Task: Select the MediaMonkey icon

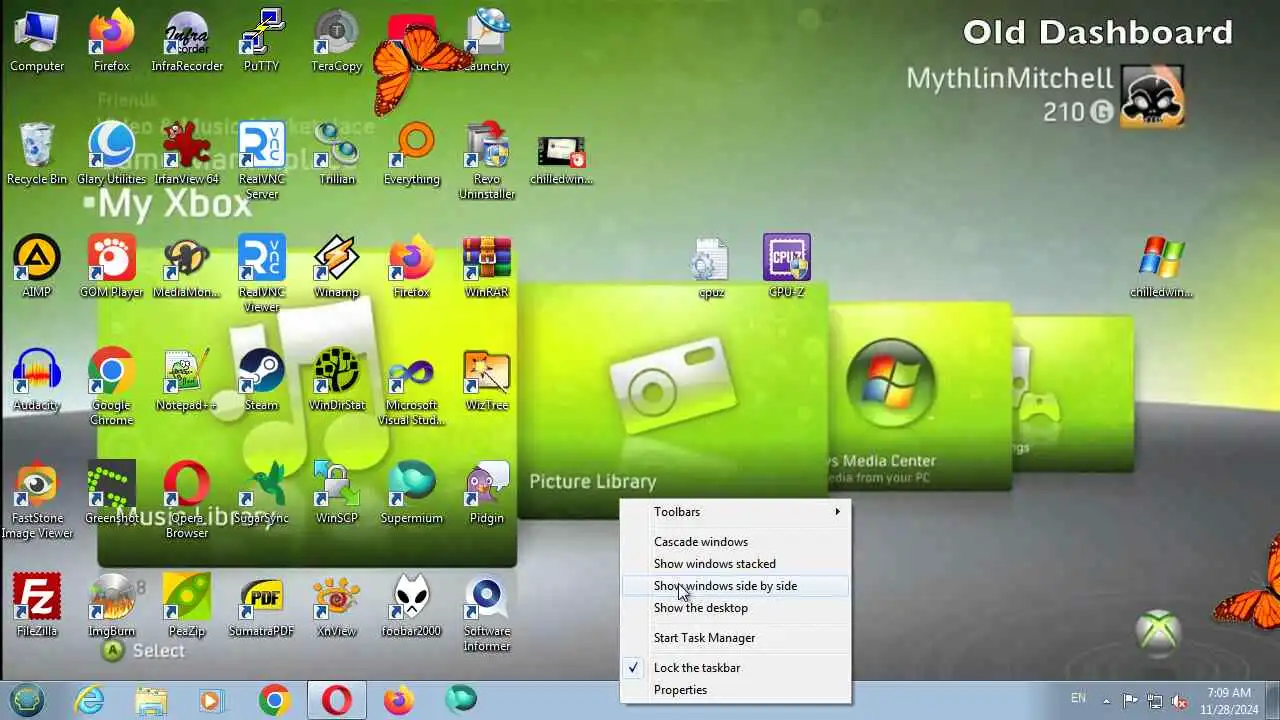Action: tap(187, 268)
